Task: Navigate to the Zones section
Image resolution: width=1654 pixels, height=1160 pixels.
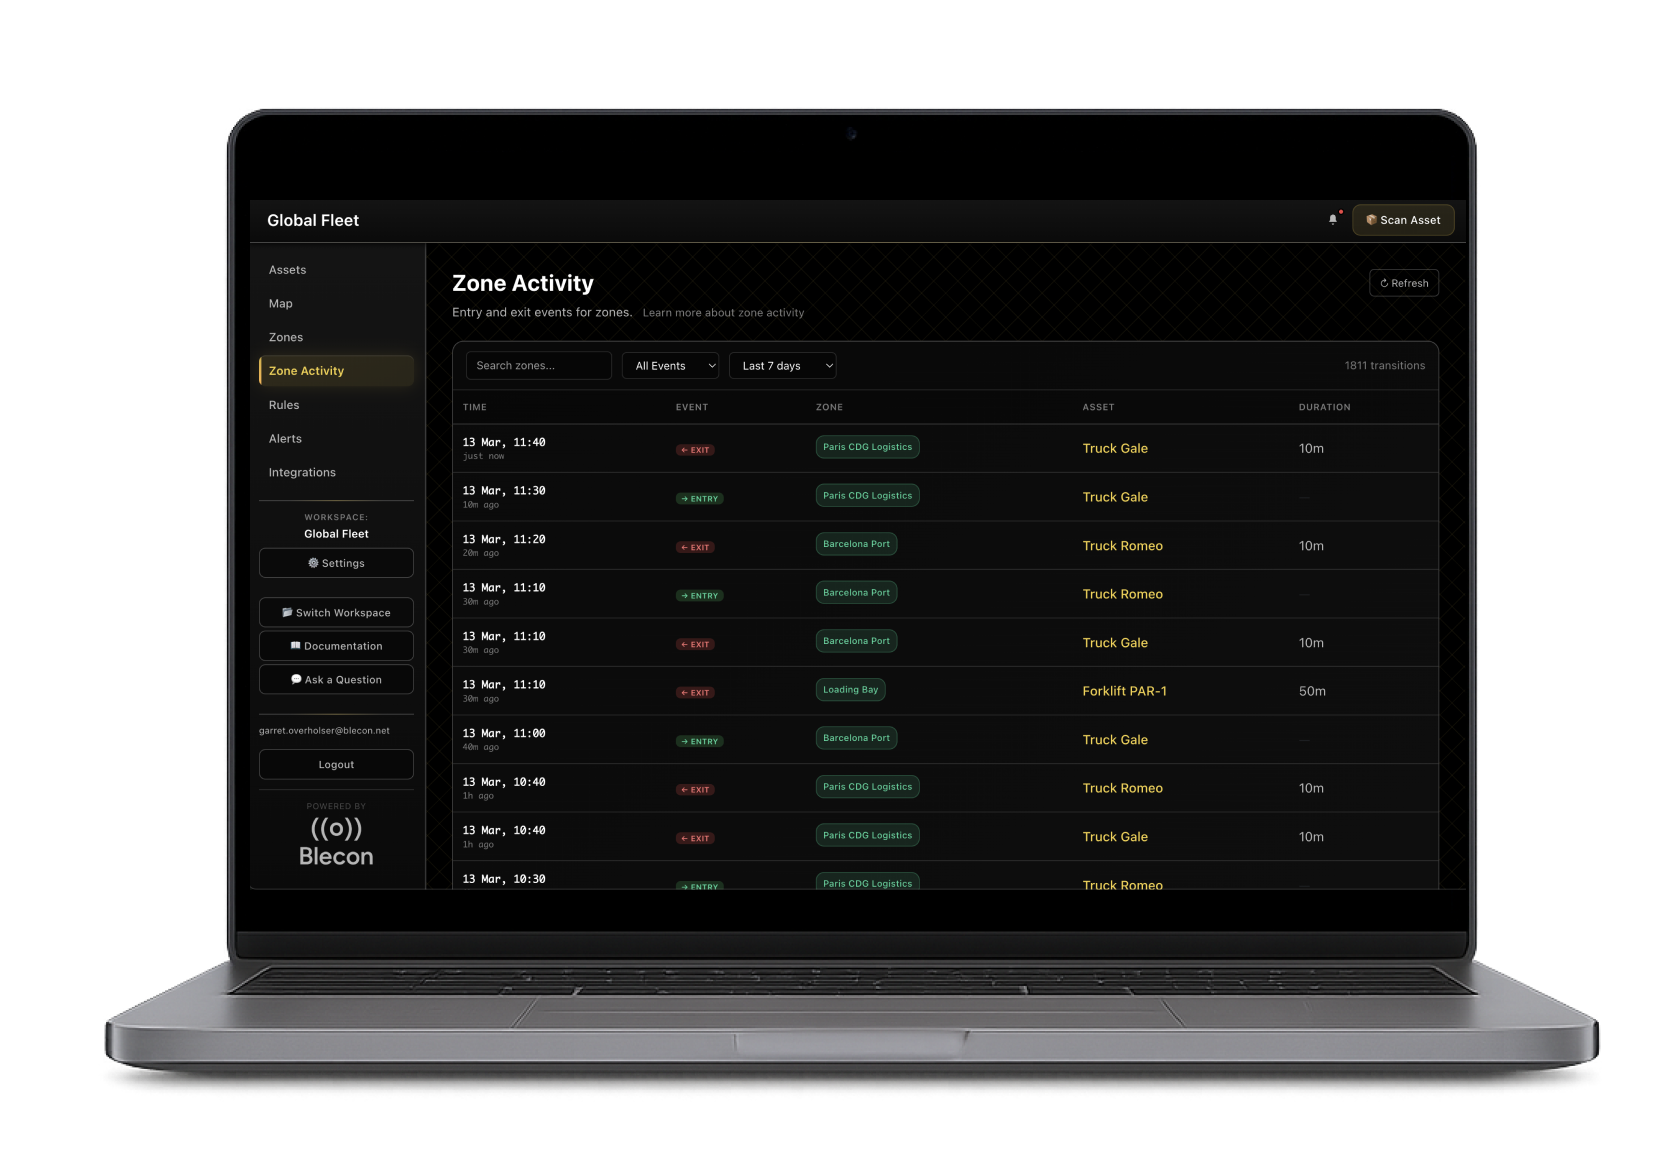Action: 286,337
